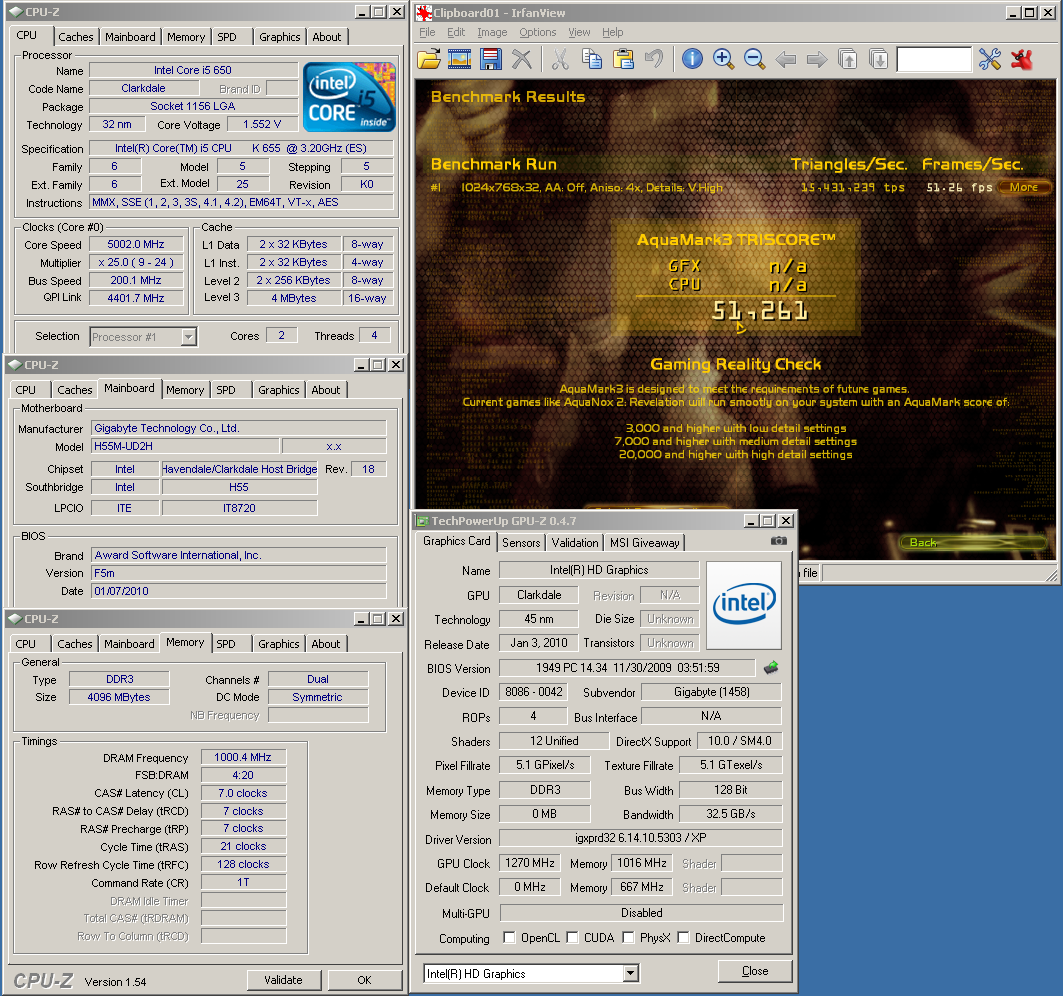Click CAS# Latency 7.0 clocks value

pos(243,793)
